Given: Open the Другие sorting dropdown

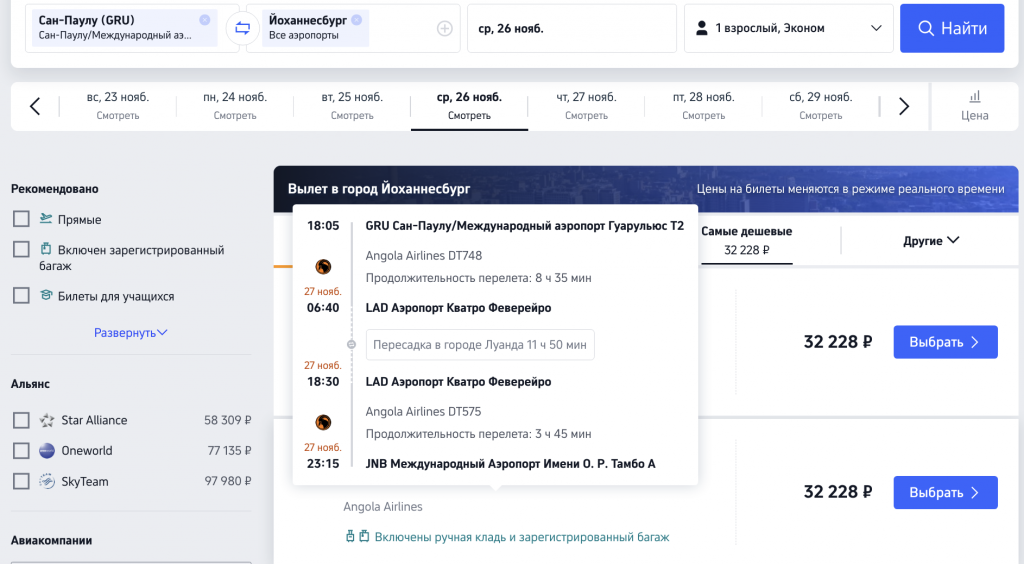Looking at the screenshot, I should (931, 240).
